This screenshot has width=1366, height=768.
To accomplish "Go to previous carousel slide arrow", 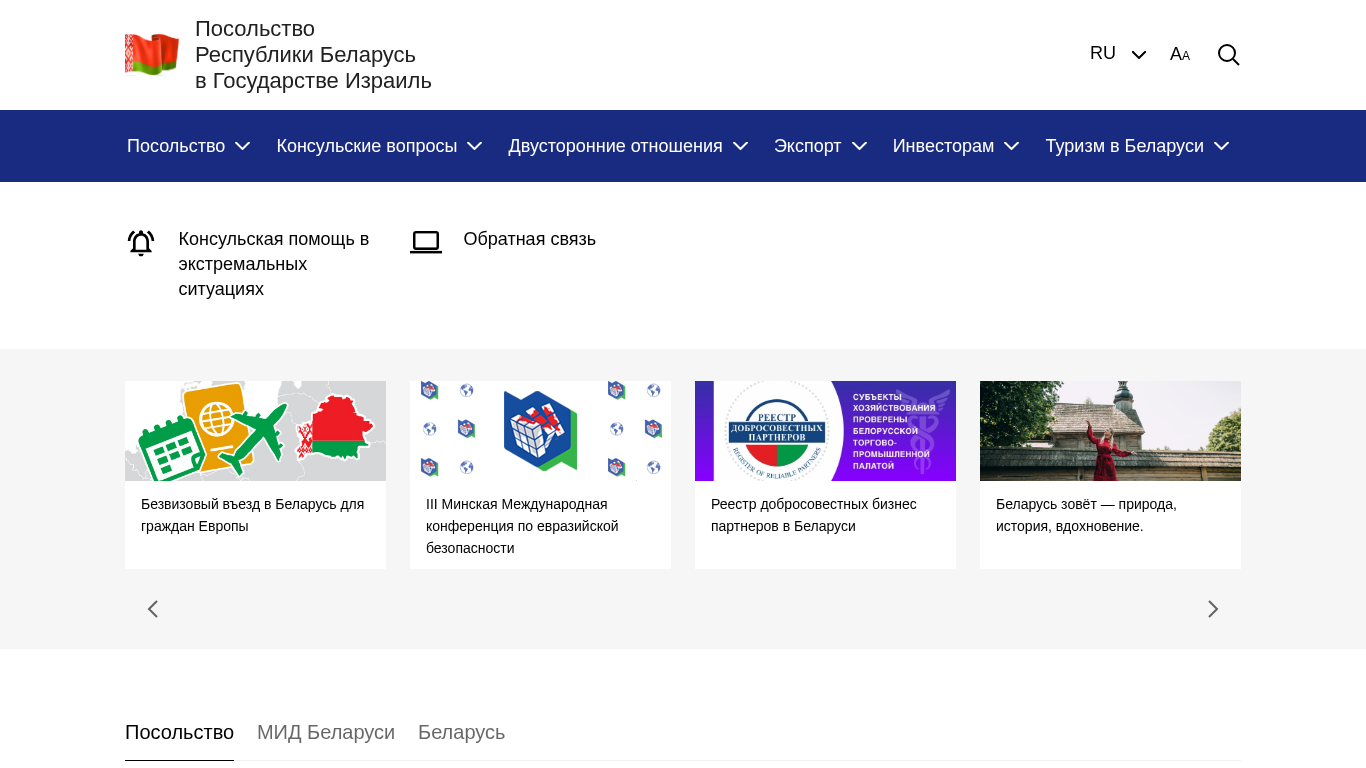I will [153, 609].
